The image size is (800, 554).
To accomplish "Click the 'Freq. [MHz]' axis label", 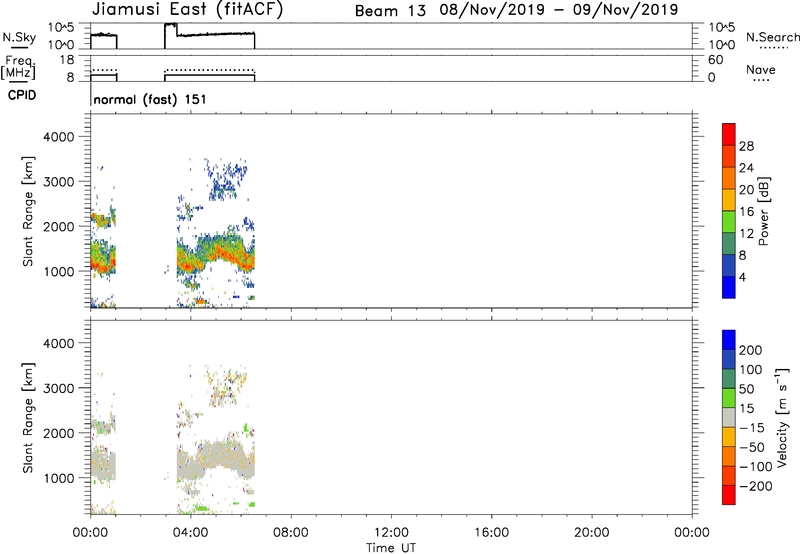I will [19, 67].
